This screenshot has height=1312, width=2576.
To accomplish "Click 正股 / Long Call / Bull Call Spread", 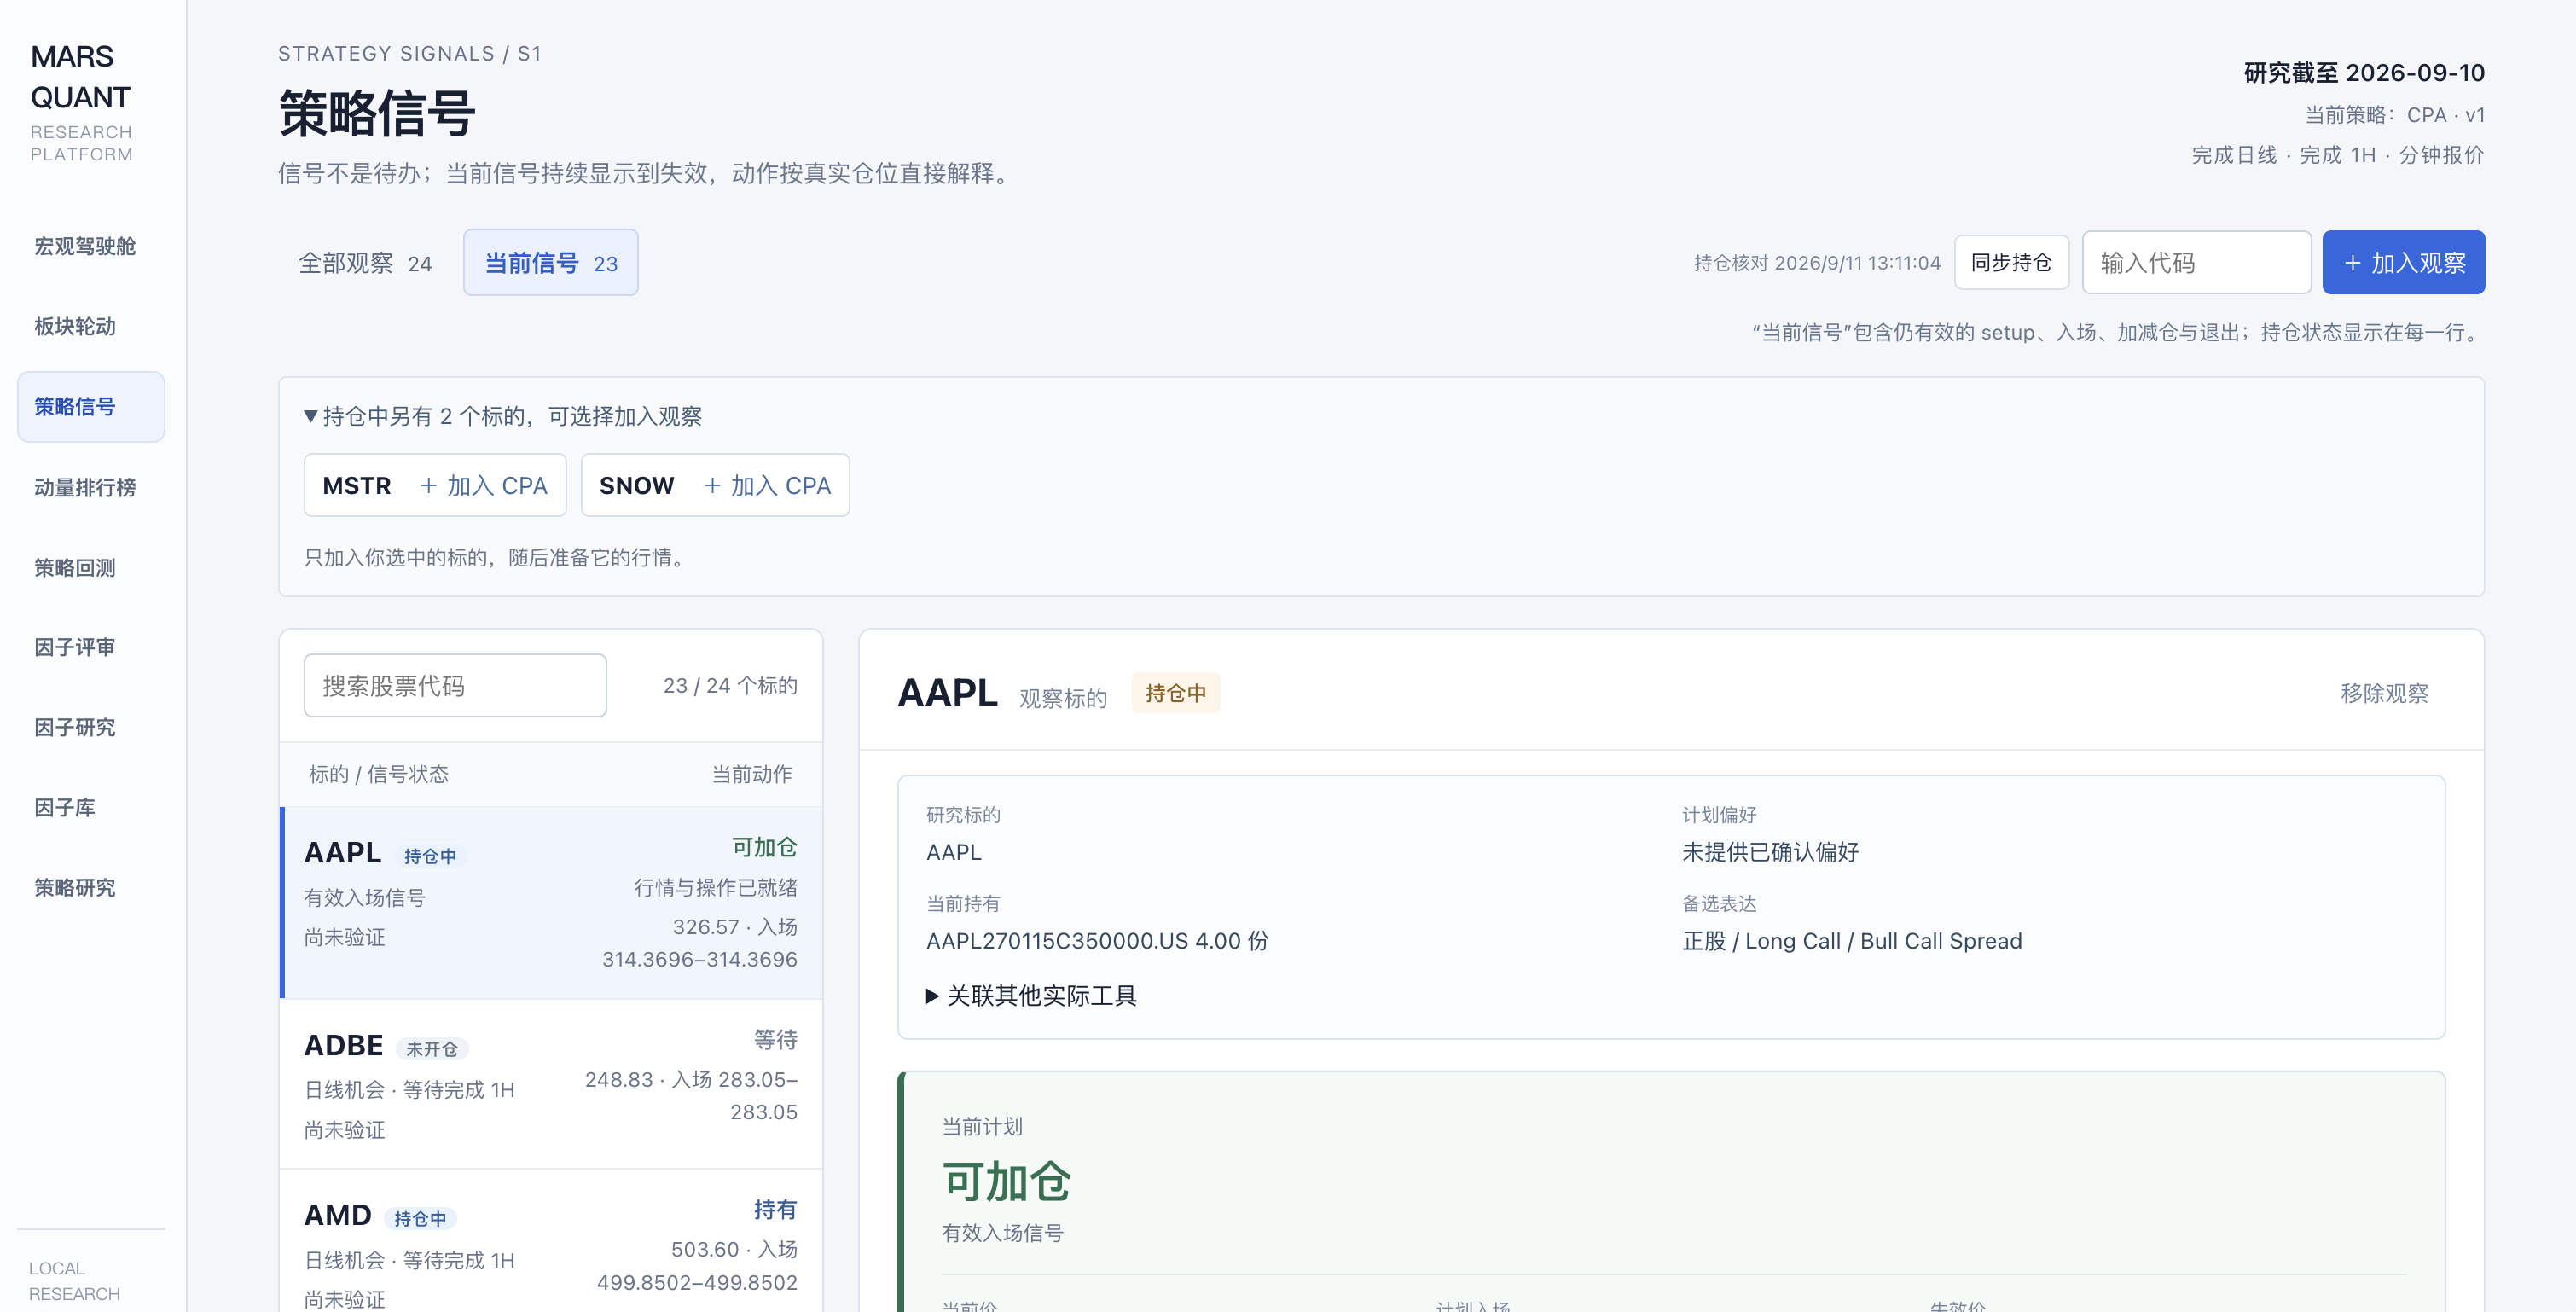I will click(1852, 941).
